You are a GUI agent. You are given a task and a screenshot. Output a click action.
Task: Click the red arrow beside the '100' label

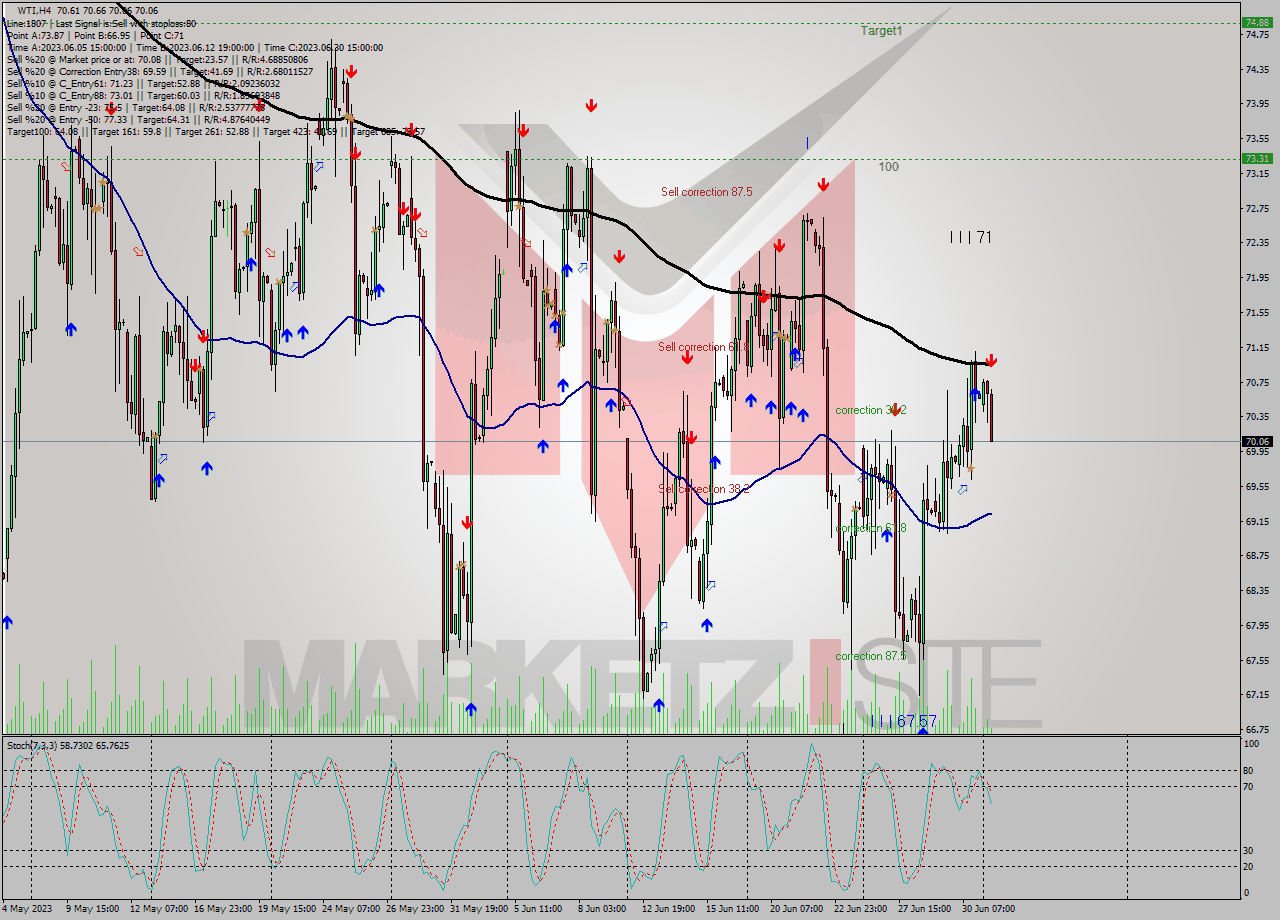pos(823,184)
